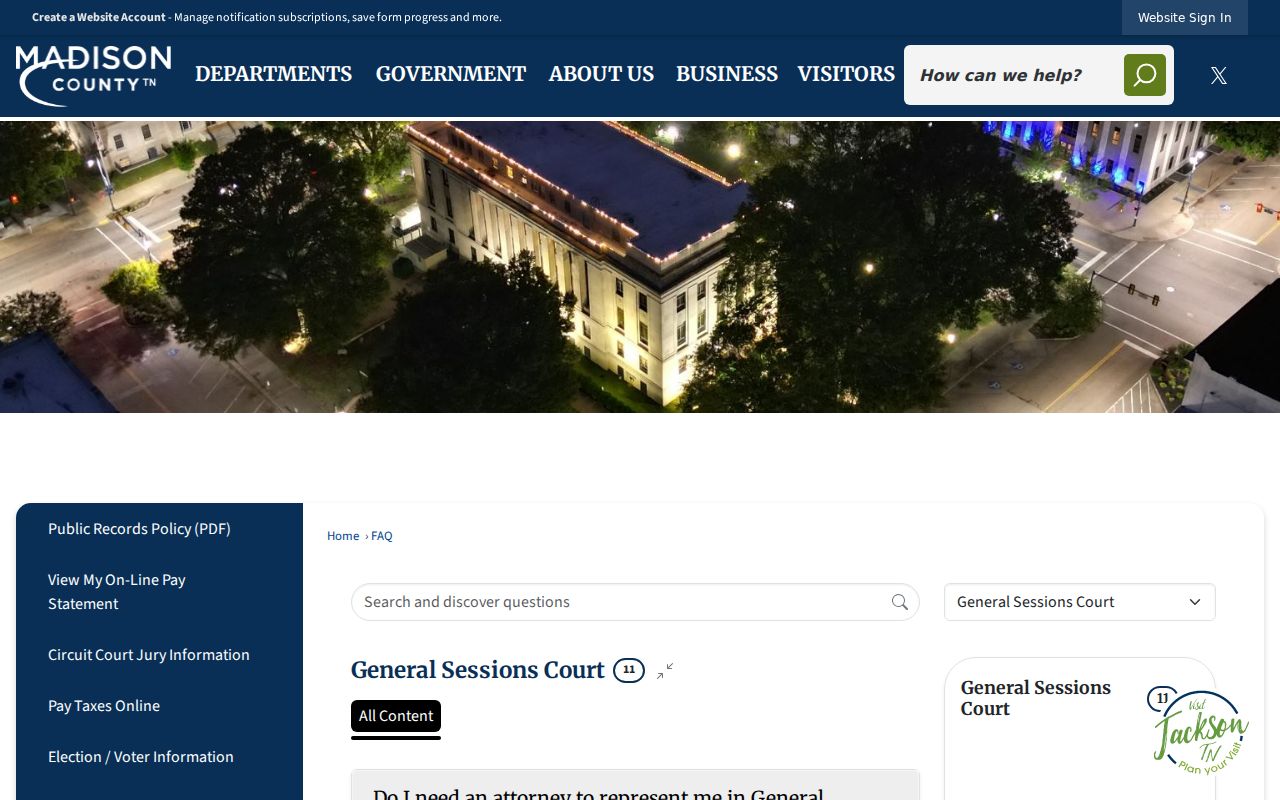Click General Sessions Court sidebar card title
The height and width of the screenshot is (800, 1280).
(1036, 698)
